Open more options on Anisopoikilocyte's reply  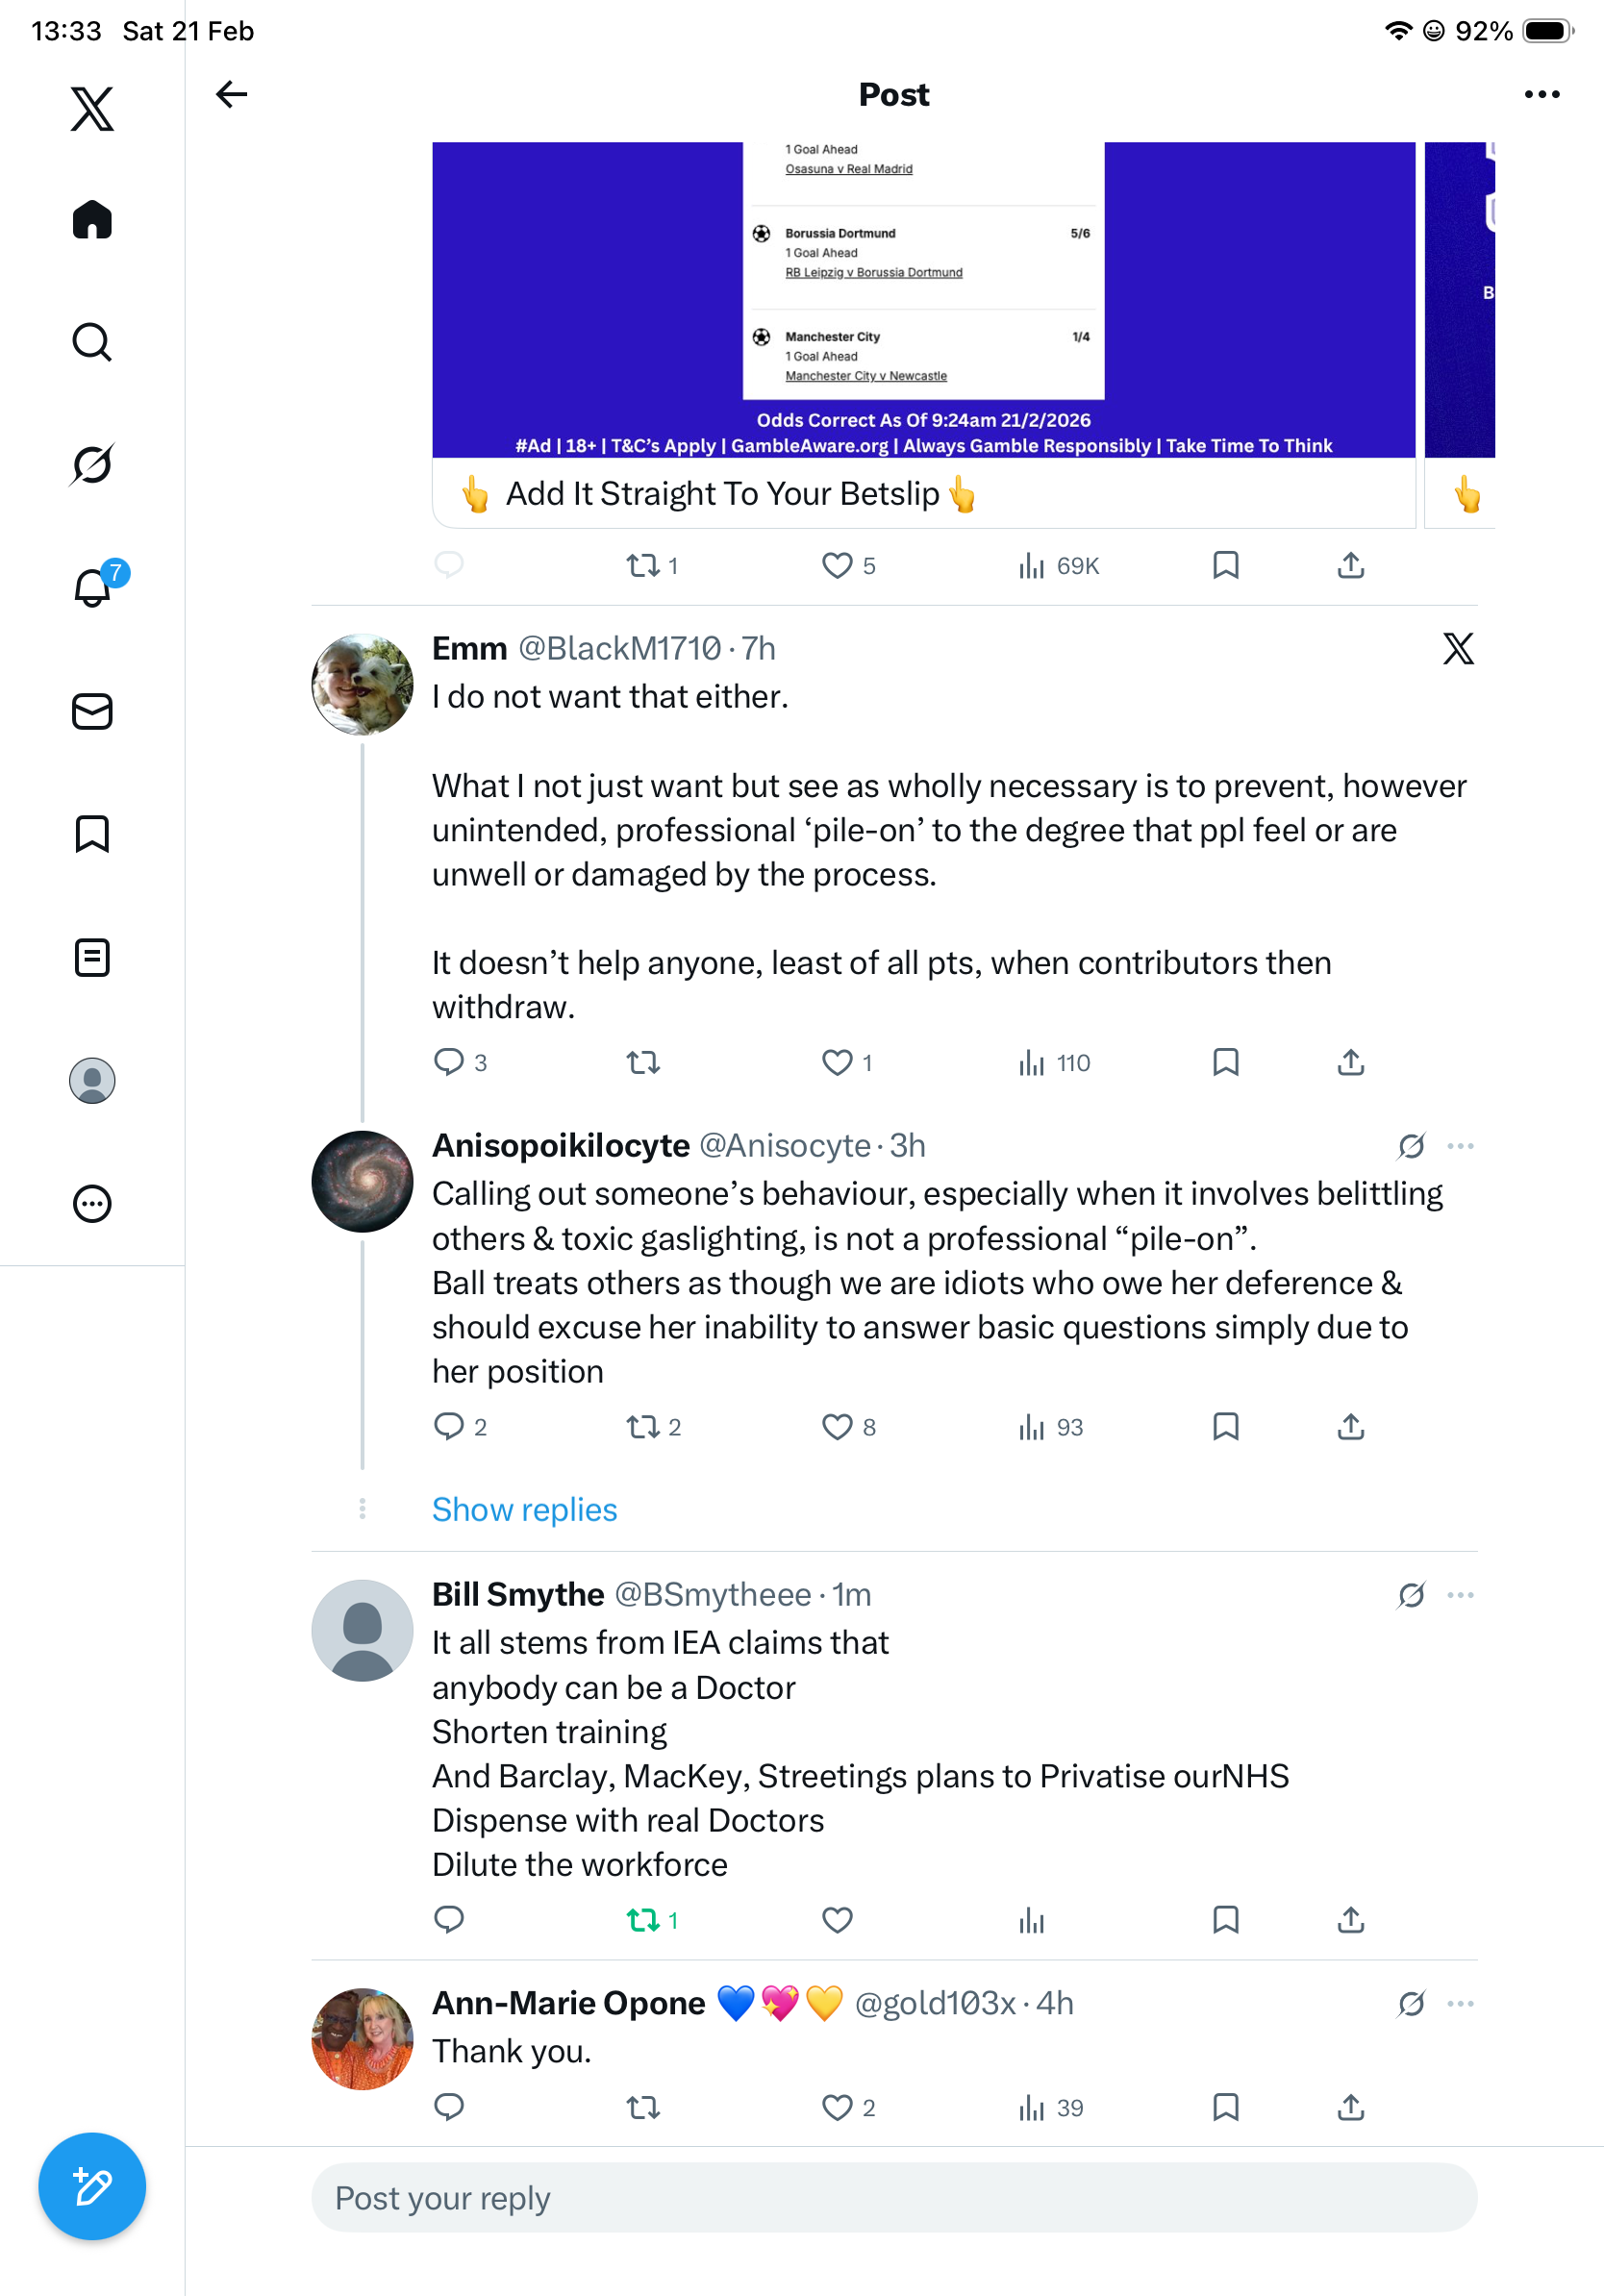[1460, 1146]
